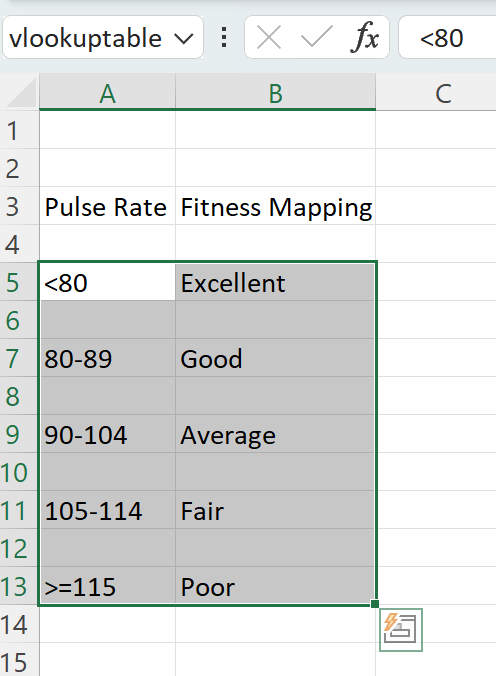Click the Excellent cell
Screen dimensions: 496x676
tap(276, 282)
